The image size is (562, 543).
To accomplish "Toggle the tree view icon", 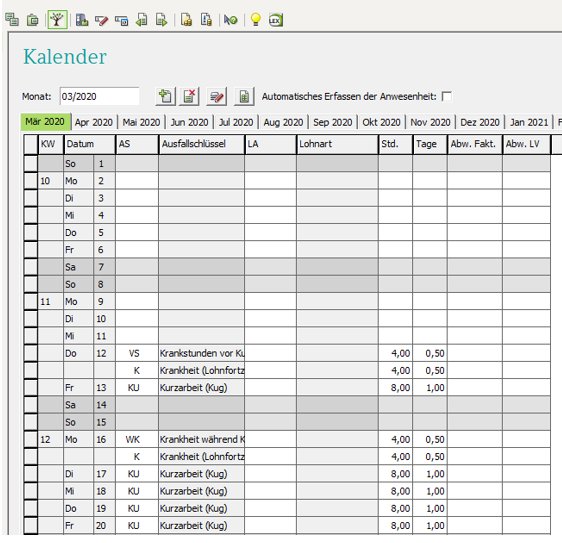I will [57, 19].
